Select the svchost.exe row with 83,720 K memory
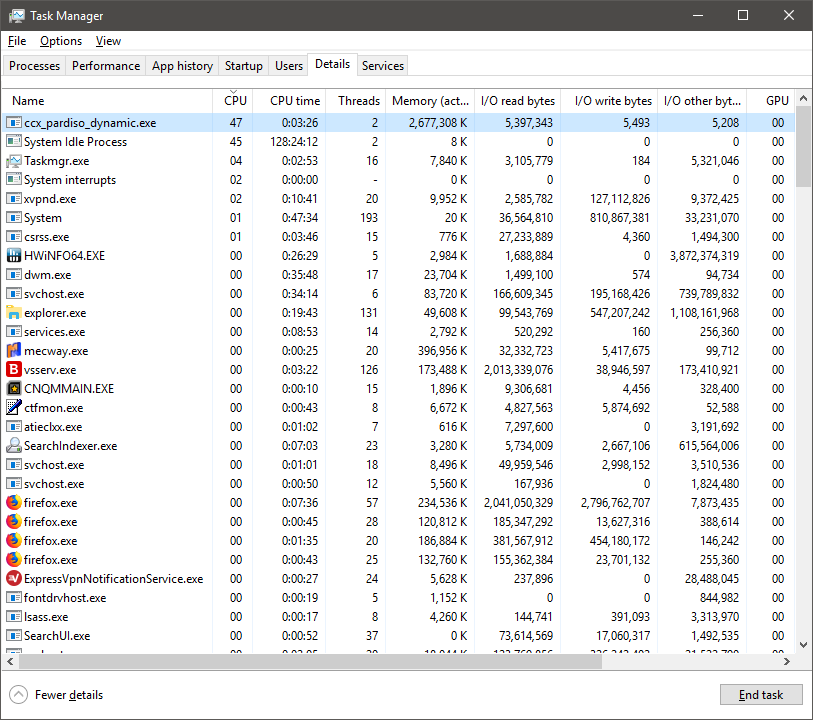This screenshot has height=720, width=813. pyautogui.click(x=398, y=294)
